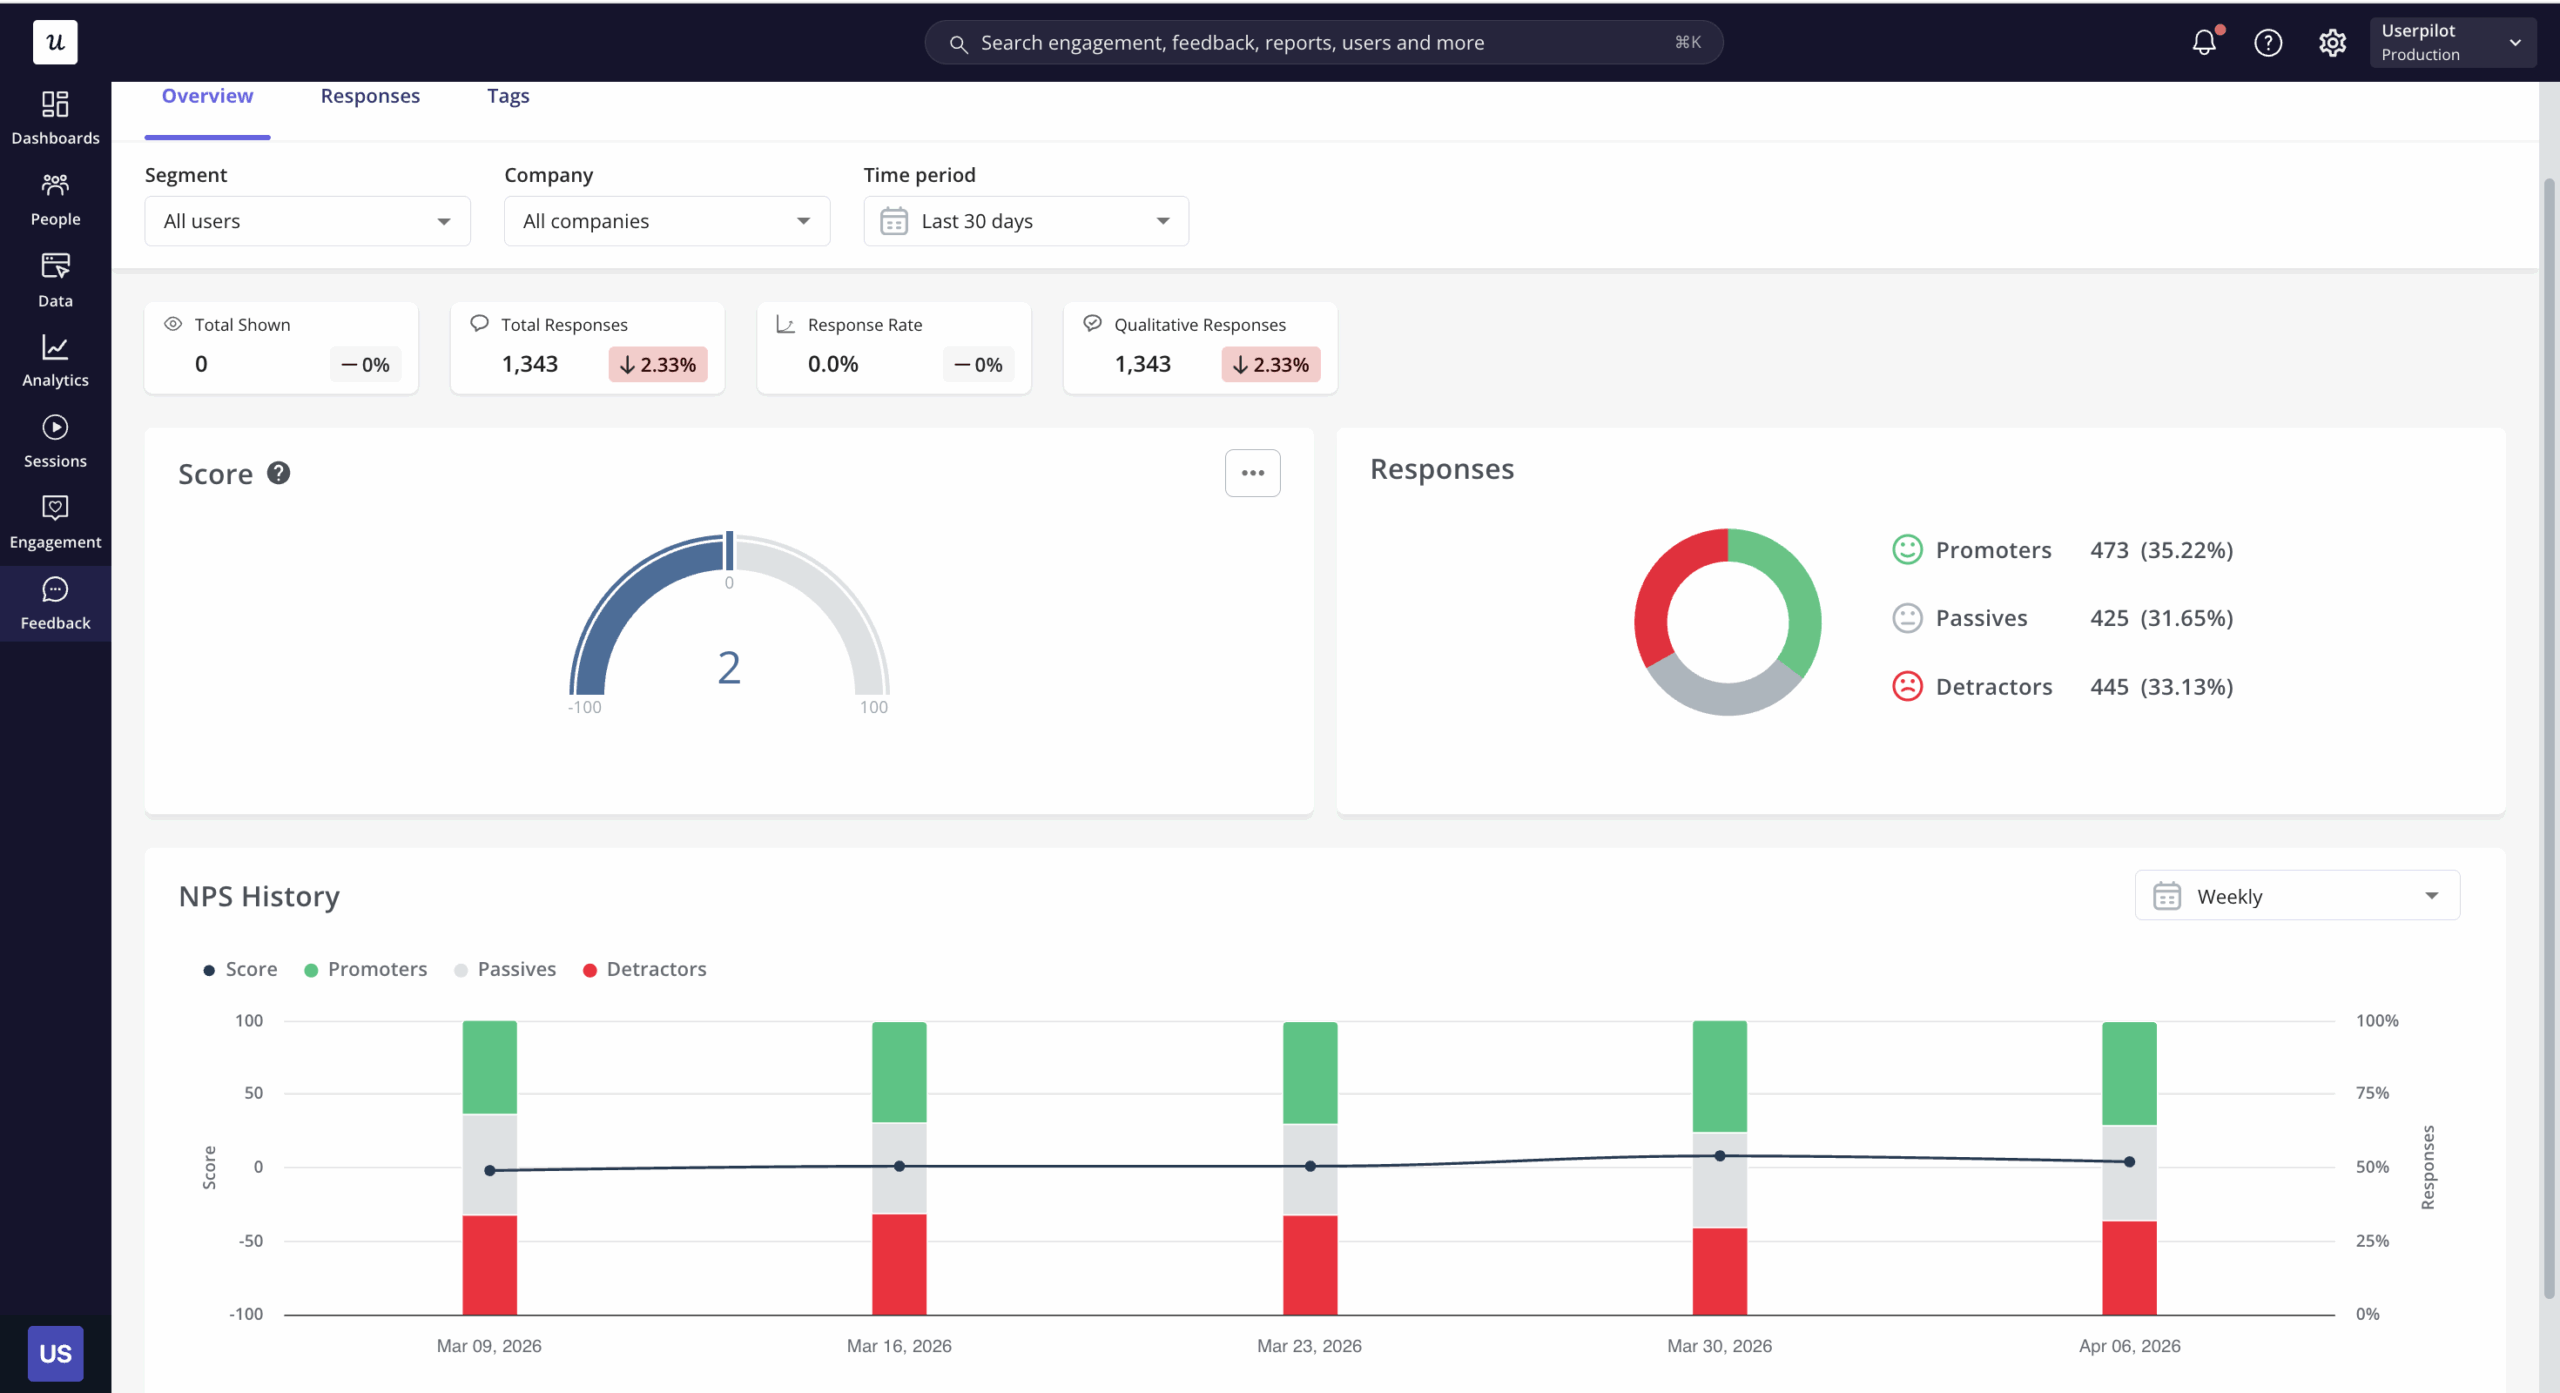Viewport: 2560px width, 1393px height.
Task: Click the Promoters 473 (35.22%) value
Action: tap(2161, 550)
